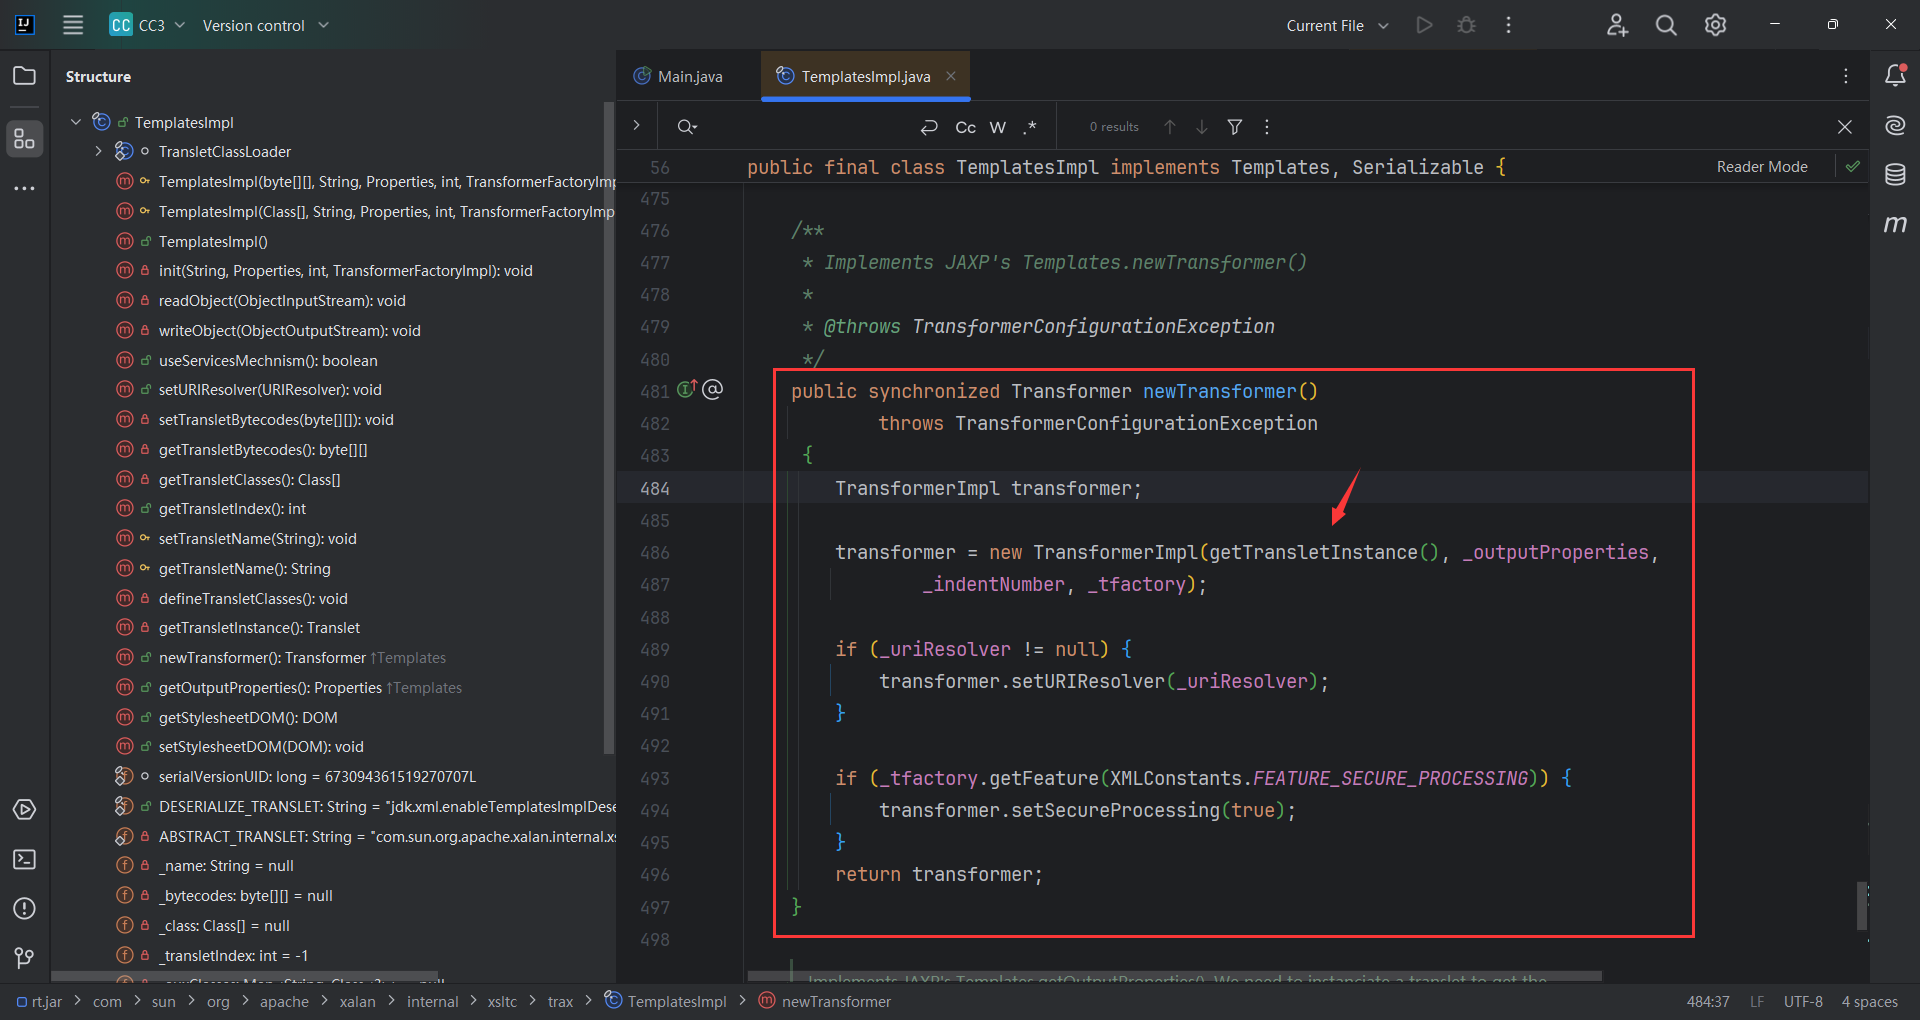Select readObject(ObjectInputStream) in structure
This screenshot has height=1020, width=1920.
pos(282,301)
